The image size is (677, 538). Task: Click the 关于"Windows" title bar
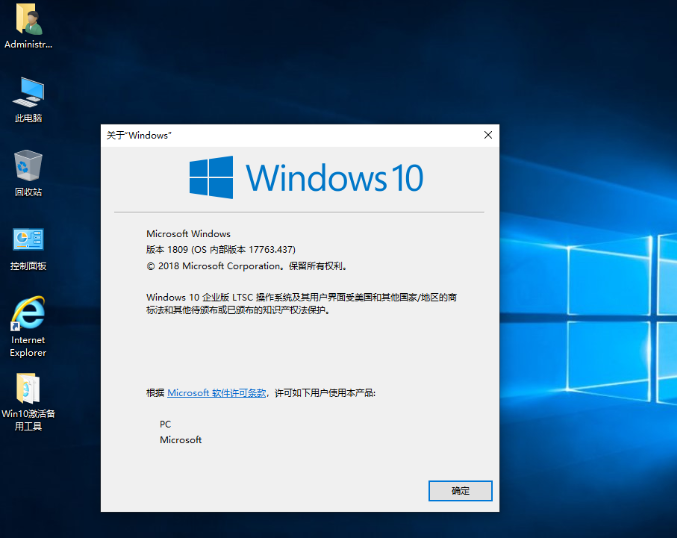click(280, 135)
